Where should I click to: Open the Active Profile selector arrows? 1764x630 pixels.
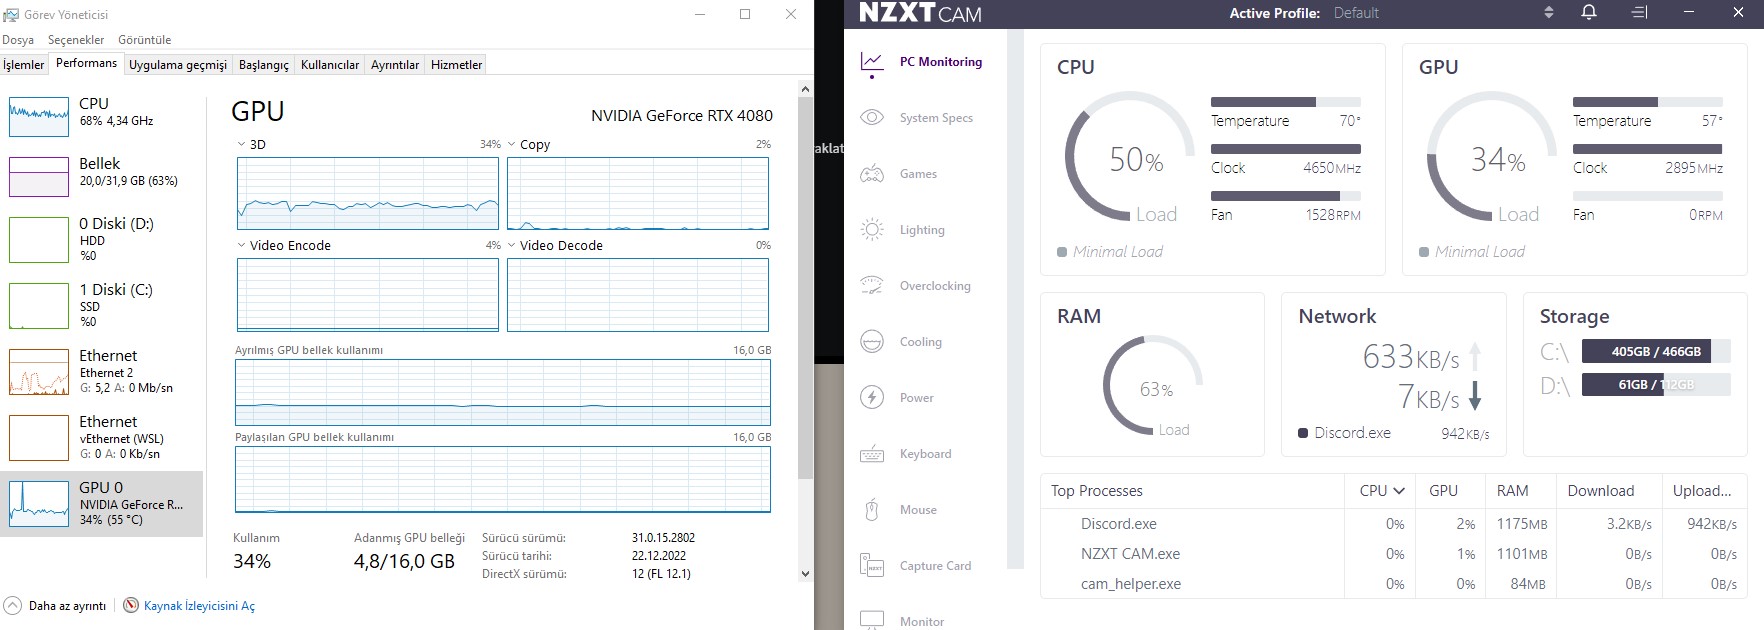tap(1549, 12)
